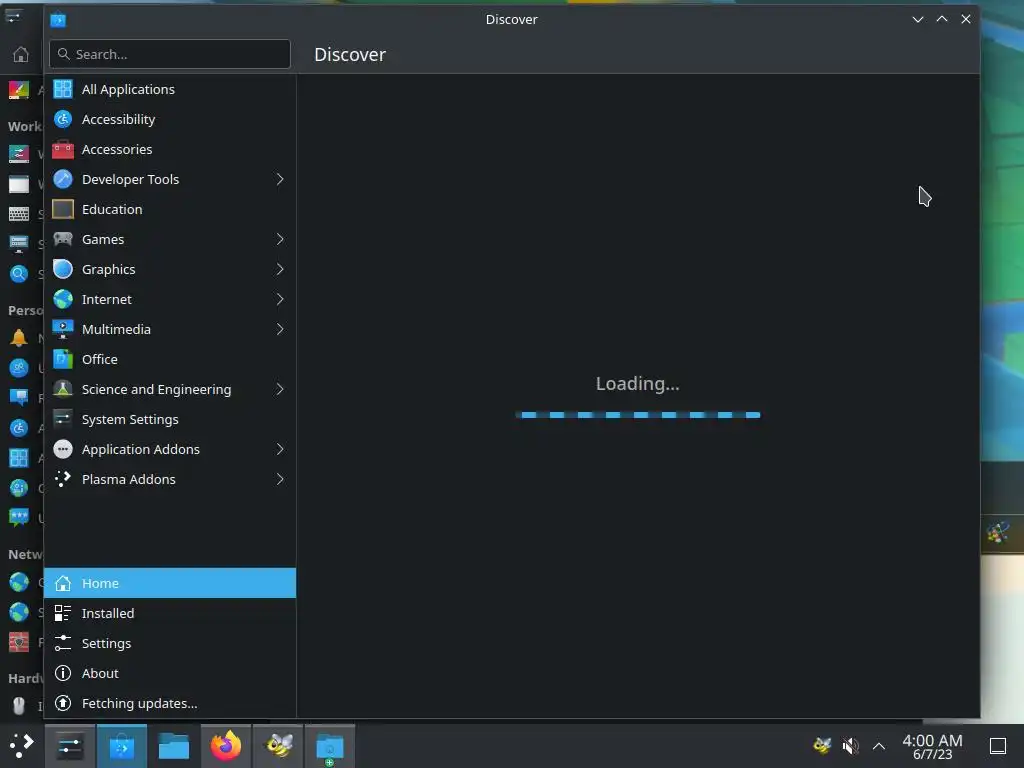Click the About info icon
This screenshot has width=1024, height=768.
coord(63,673)
